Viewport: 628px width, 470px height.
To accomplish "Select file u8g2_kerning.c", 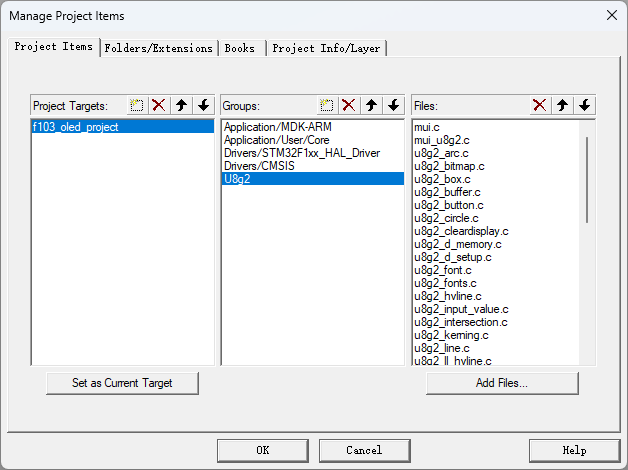I will pos(496,335).
